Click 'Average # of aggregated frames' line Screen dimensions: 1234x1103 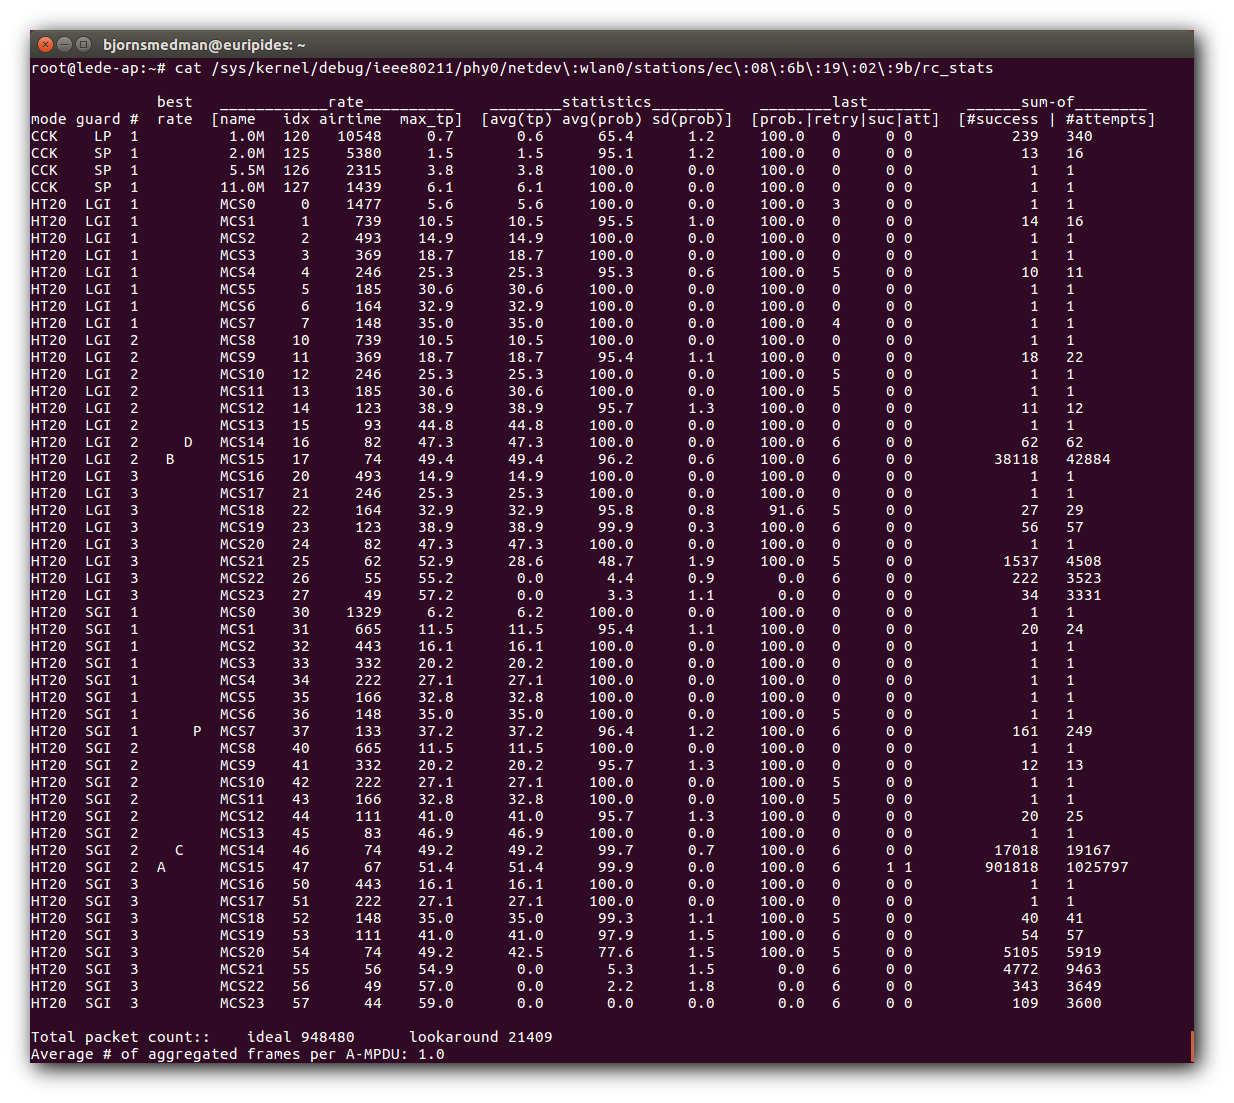(238, 1054)
